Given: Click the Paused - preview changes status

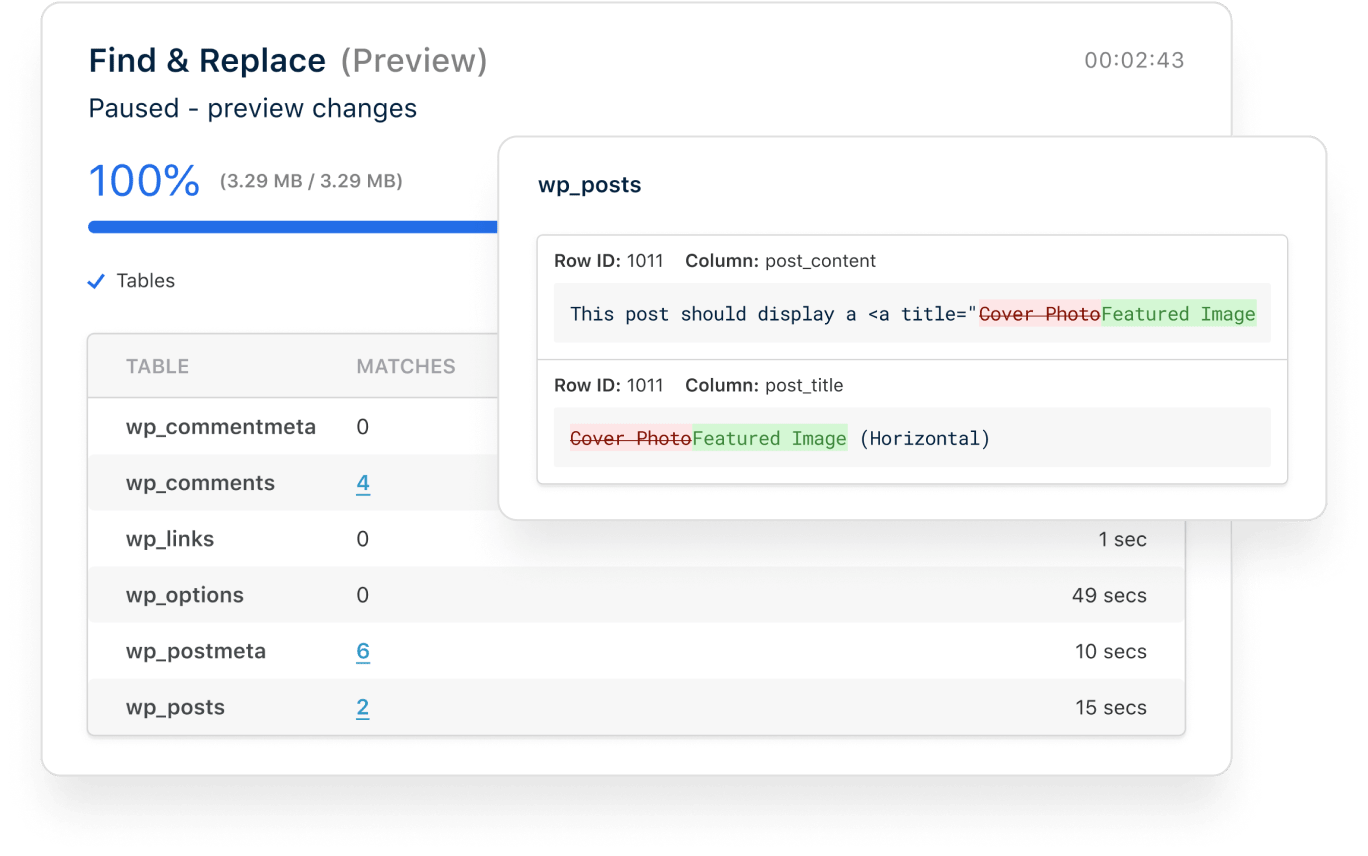Looking at the screenshot, I should pyautogui.click(x=253, y=108).
